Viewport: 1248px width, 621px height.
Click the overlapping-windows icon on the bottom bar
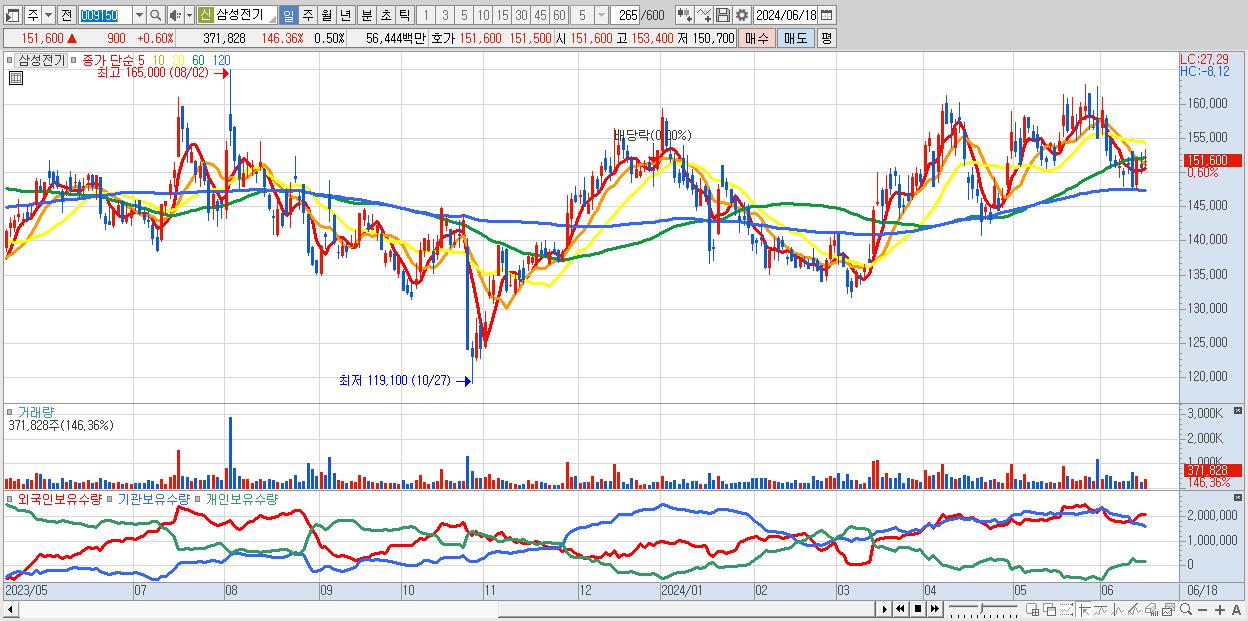1050,609
